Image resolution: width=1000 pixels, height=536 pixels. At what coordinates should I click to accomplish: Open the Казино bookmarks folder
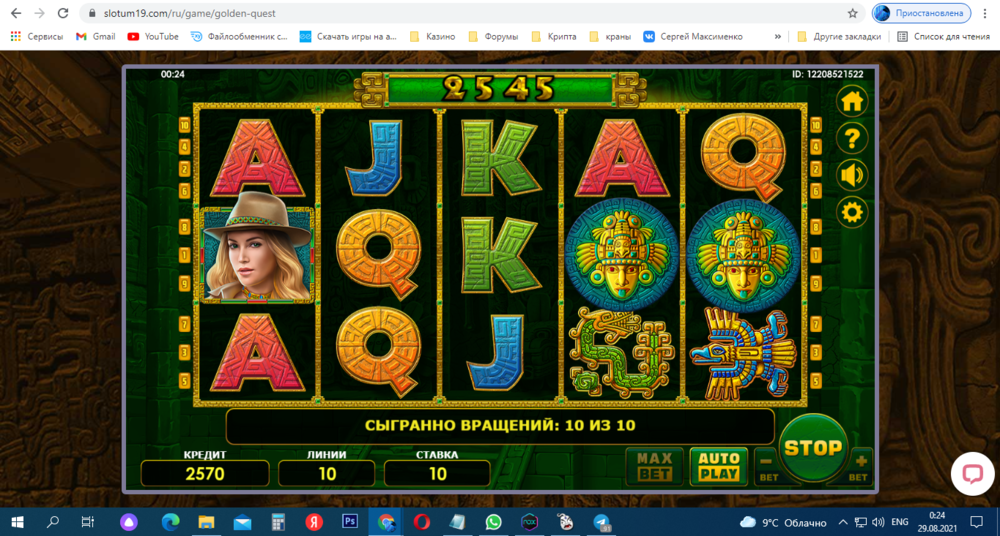(x=432, y=37)
